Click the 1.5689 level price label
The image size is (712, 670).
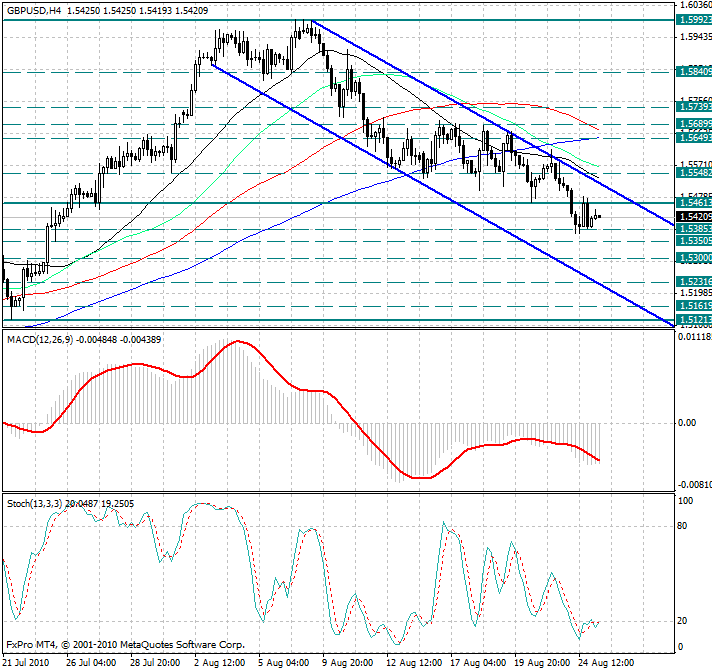click(694, 124)
